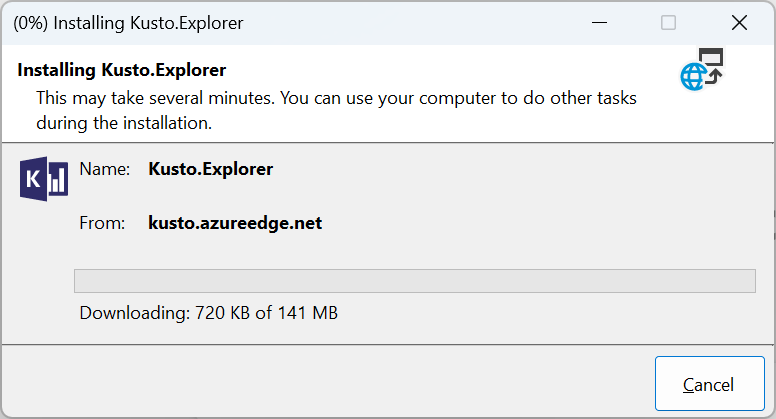Click "during the installation." description line
This screenshot has height=419, width=776.
point(124,124)
